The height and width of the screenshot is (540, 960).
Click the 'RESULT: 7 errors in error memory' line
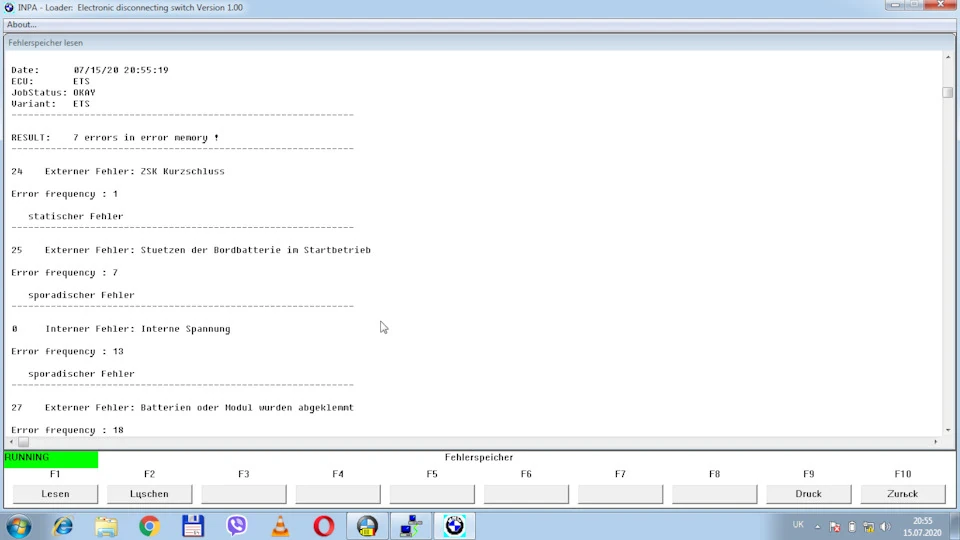tap(115, 138)
